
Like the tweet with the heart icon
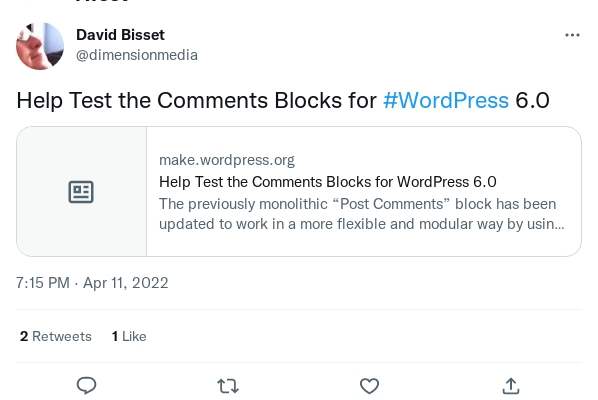[x=369, y=386]
